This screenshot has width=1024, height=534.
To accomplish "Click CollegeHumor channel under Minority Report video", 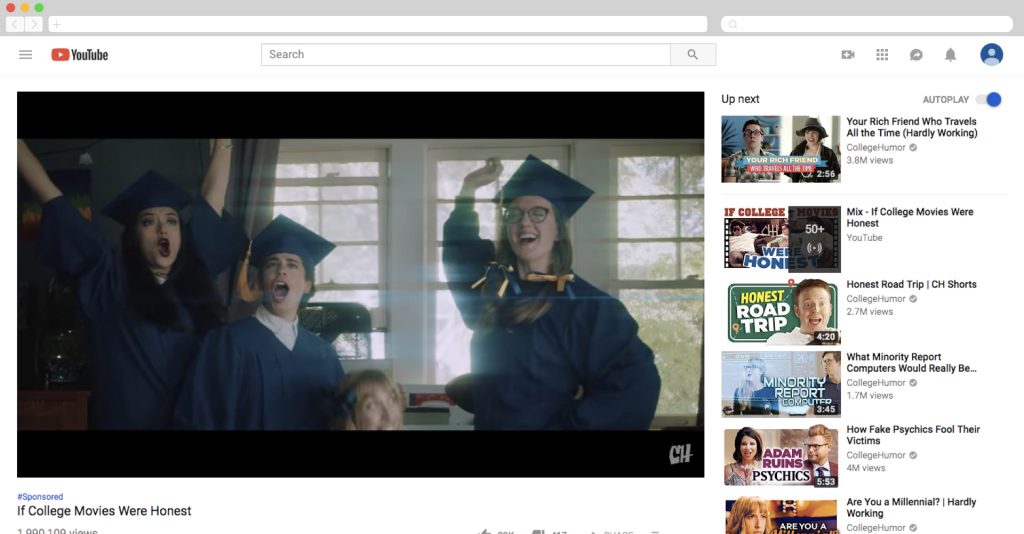I will pyautogui.click(x=876, y=383).
